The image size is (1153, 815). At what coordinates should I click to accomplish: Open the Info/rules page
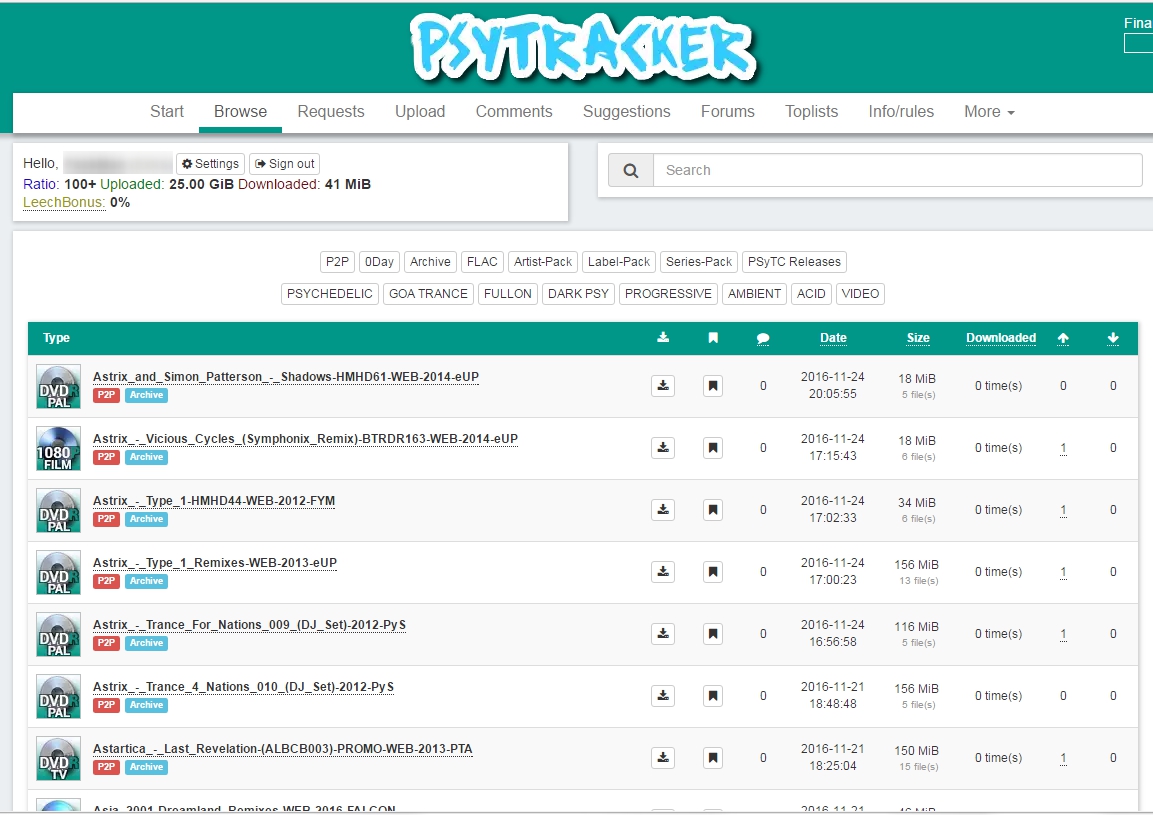pyautogui.click(x=901, y=112)
